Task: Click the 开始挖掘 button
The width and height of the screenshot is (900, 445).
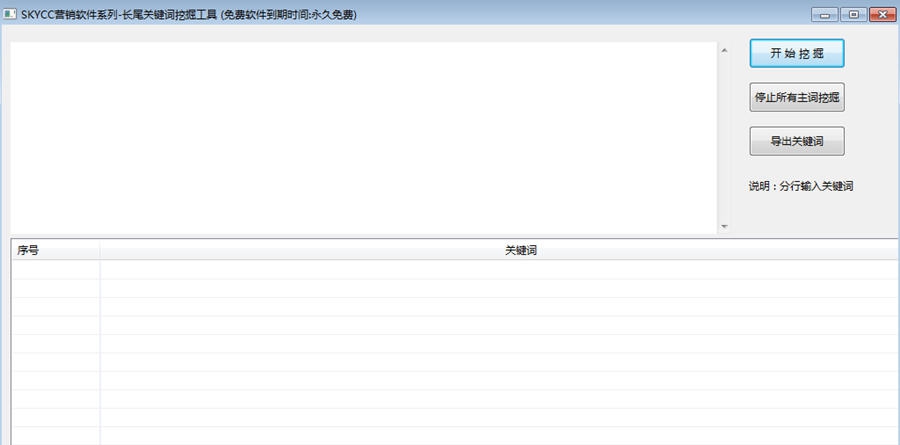Action: tap(797, 53)
